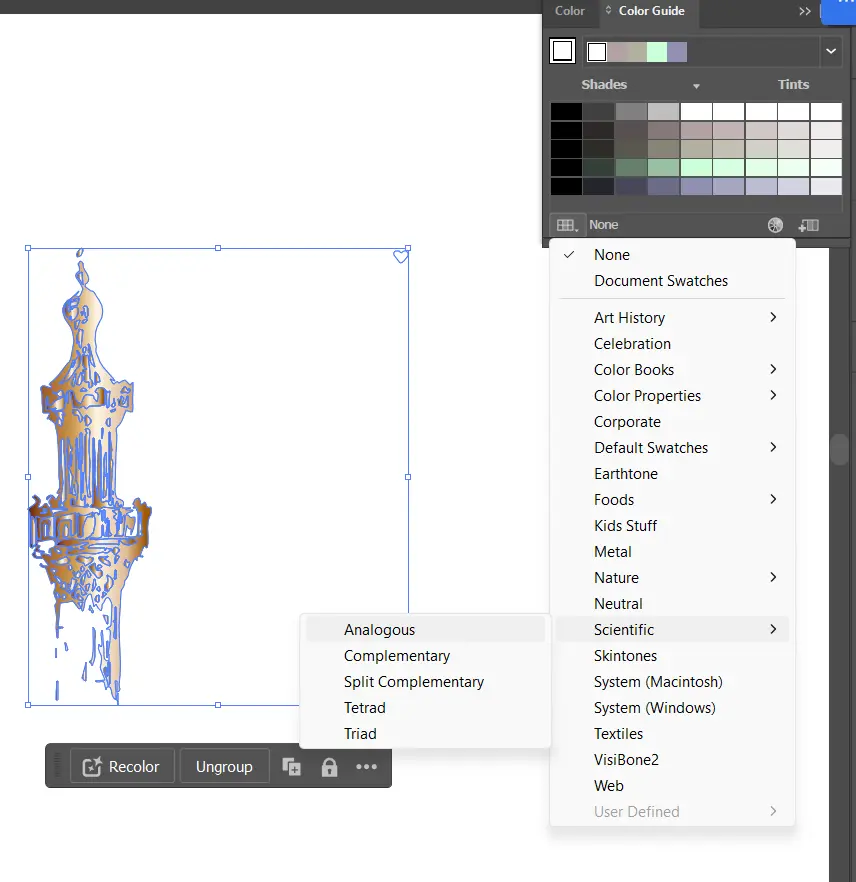Open the Shades dropdown
The image size is (856, 882).
697,84
